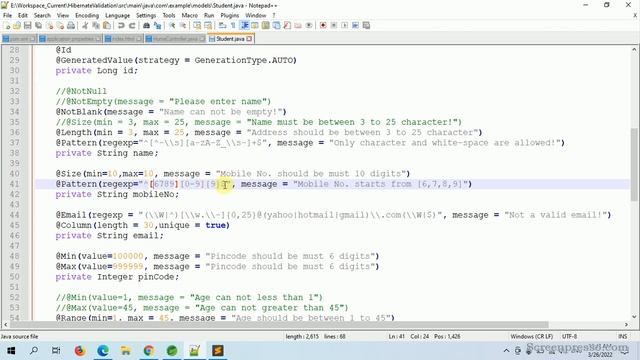Viewport: 640px width, 360px height.
Task: Save the current file using toolbar icon
Action: 28,25
